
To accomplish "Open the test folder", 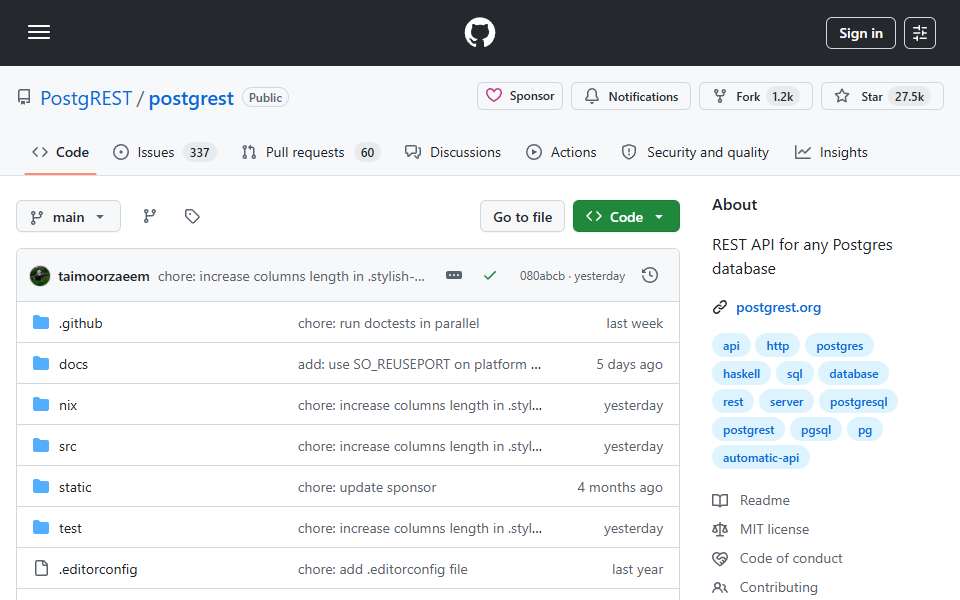I will pyautogui.click(x=70, y=528).
